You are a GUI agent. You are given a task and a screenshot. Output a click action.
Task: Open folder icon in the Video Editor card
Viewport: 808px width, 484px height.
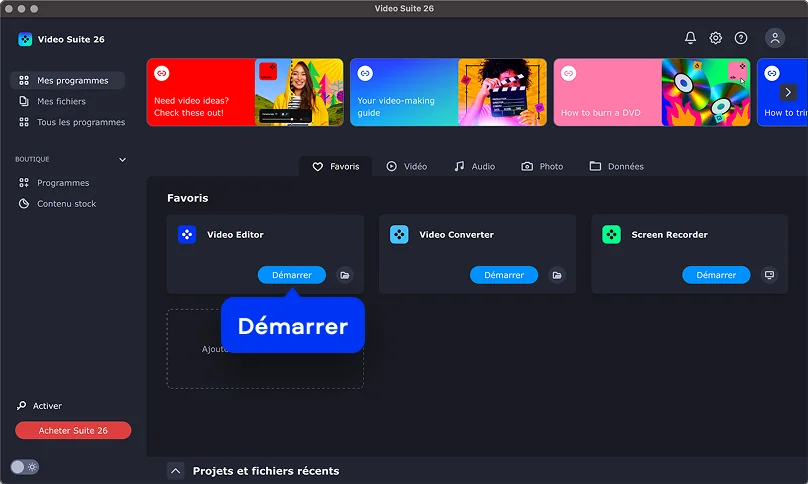coord(345,275)
